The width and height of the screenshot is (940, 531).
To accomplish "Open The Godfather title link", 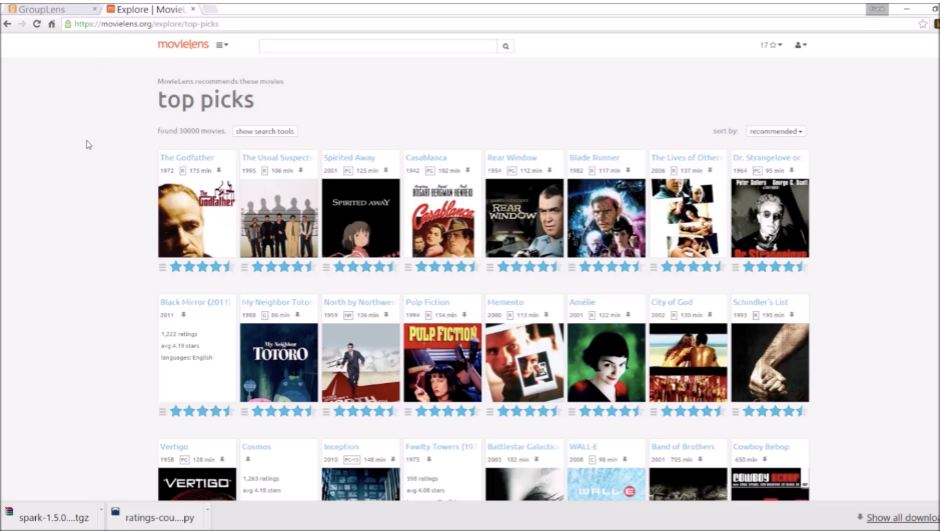I will coord(187,158).
